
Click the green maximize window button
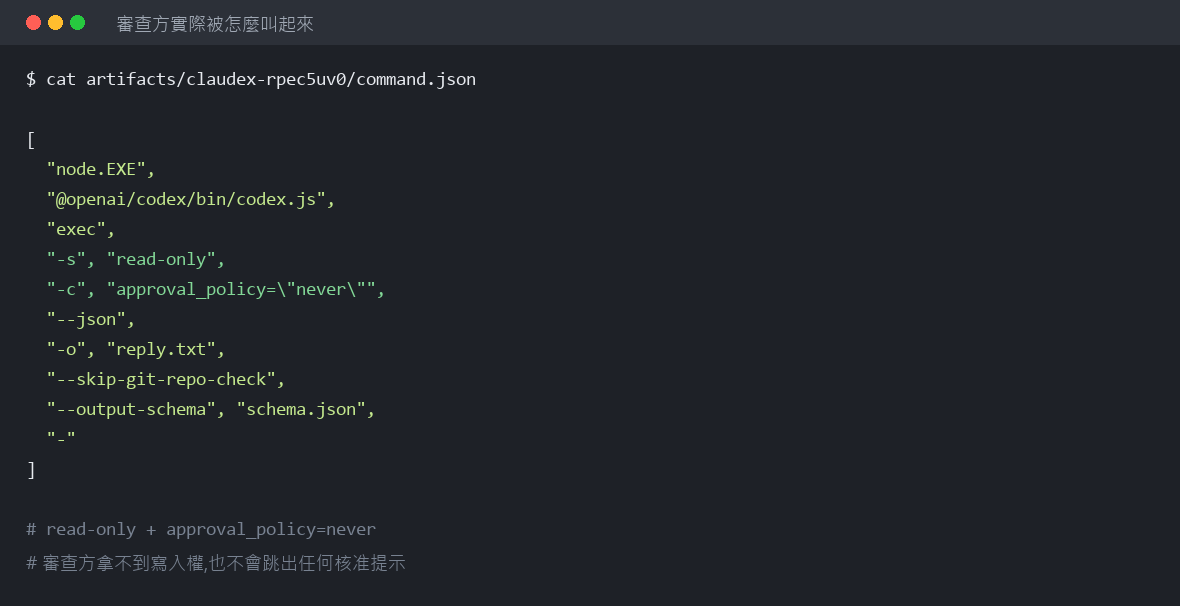point(78,23)
